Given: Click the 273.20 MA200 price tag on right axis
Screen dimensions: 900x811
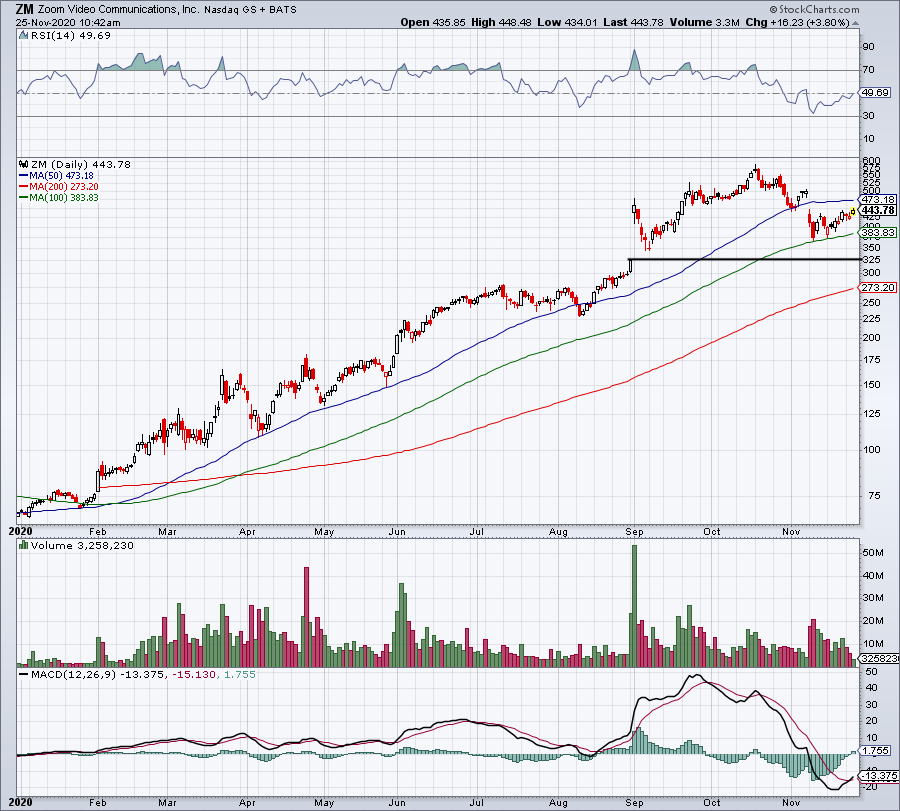Looking at the screenshot, I should (x=878, y=288).
